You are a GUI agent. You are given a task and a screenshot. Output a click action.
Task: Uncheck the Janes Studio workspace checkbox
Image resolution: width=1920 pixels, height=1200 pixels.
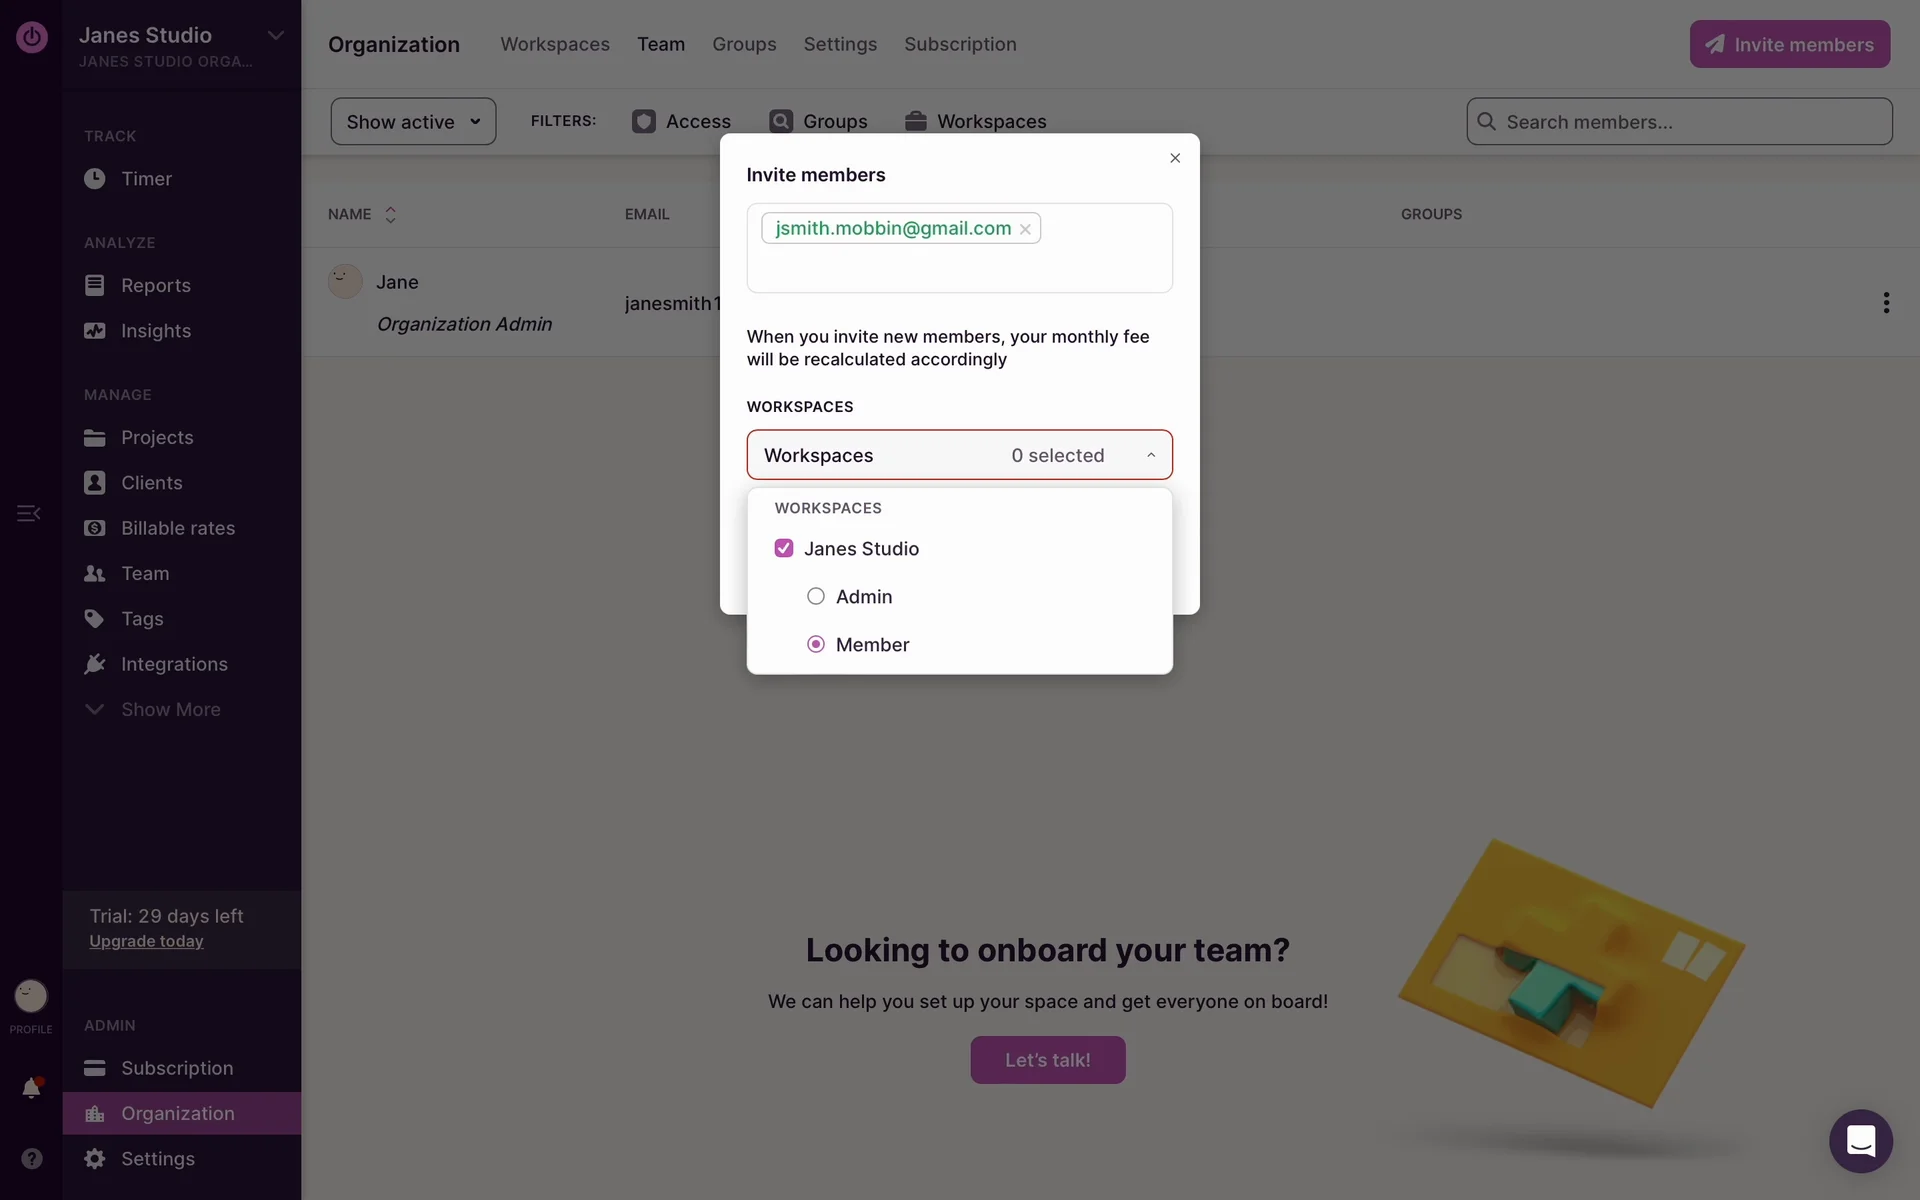[x=784, y=548]
